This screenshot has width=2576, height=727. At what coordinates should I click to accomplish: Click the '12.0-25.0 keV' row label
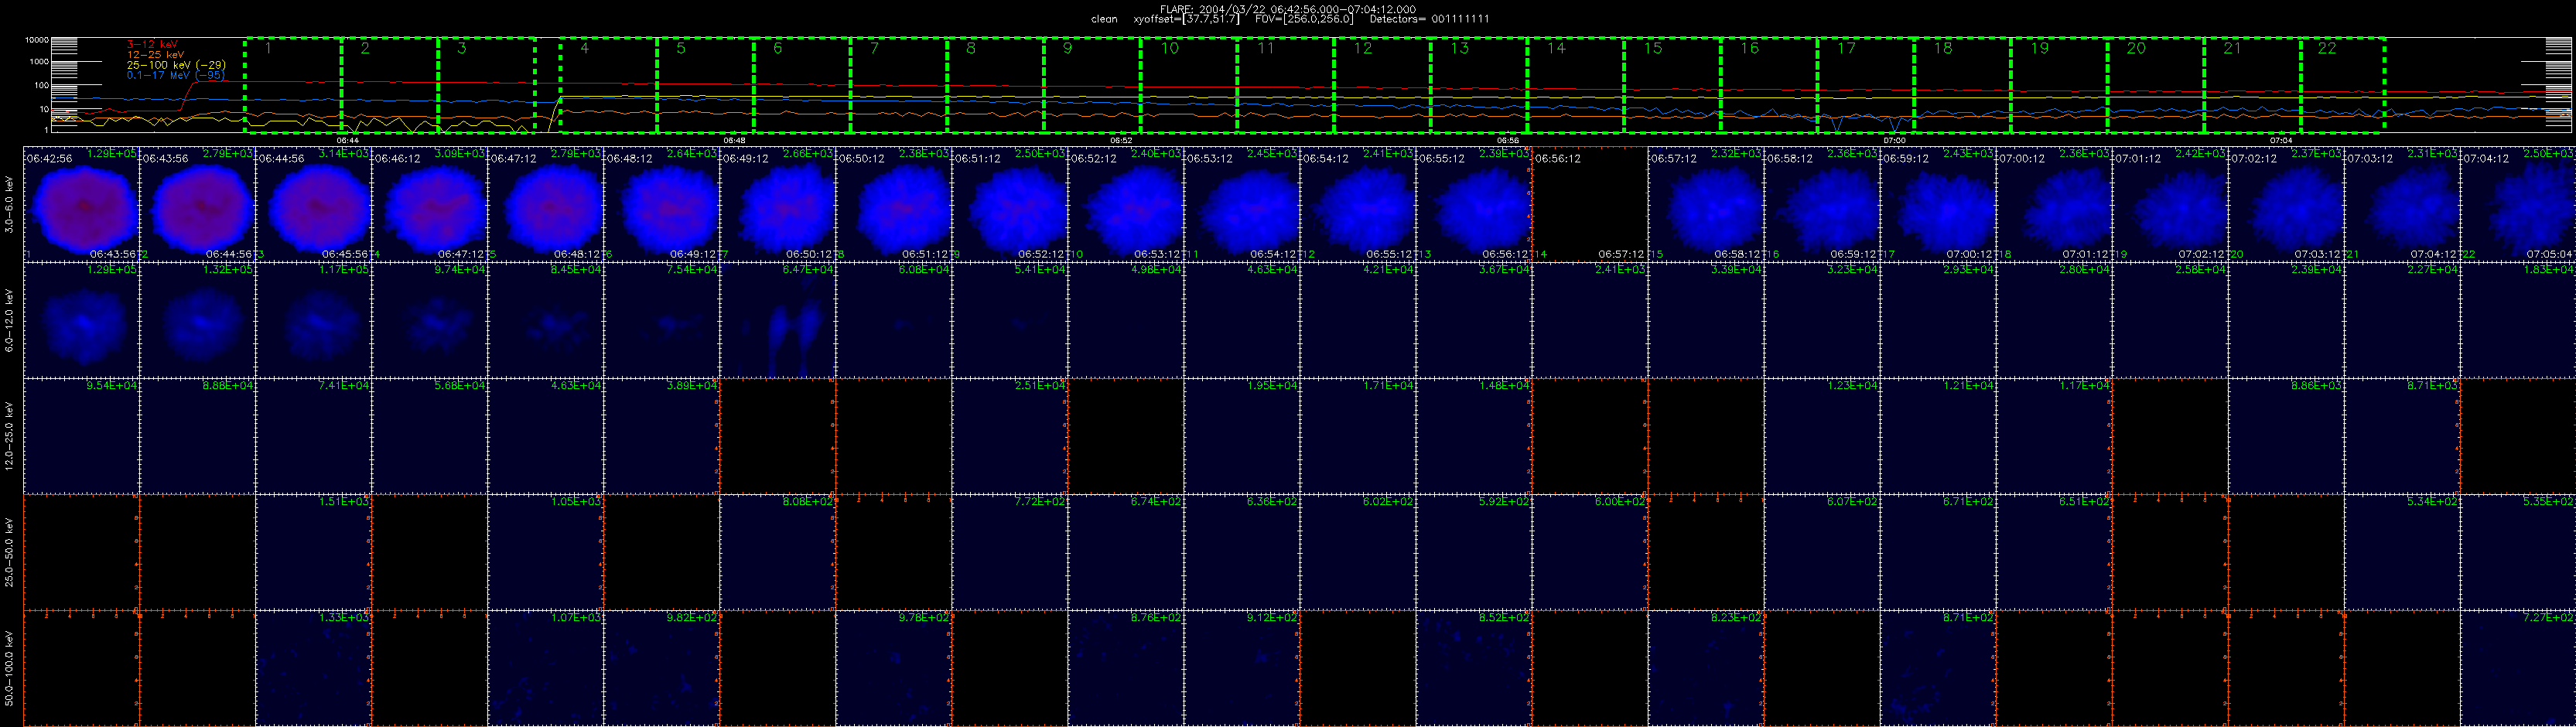(x=10, y=436)
